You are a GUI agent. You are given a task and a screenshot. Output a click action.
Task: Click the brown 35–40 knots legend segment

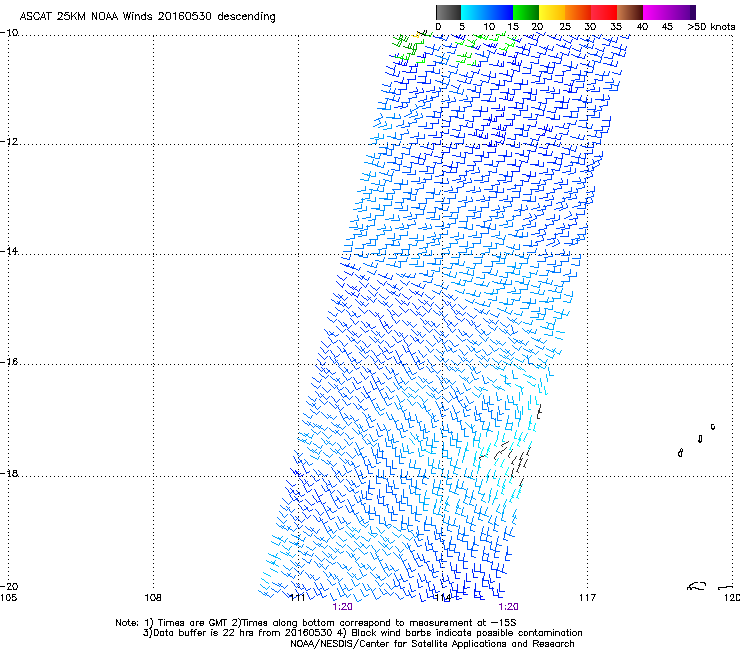point(630,12)
